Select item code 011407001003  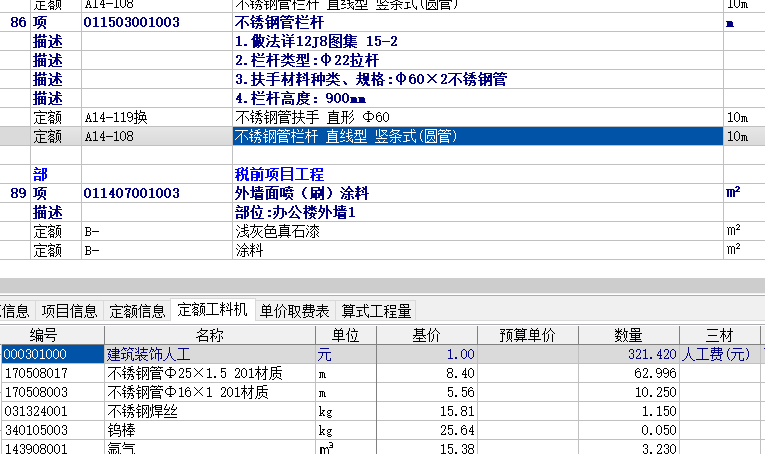[131, 193]
